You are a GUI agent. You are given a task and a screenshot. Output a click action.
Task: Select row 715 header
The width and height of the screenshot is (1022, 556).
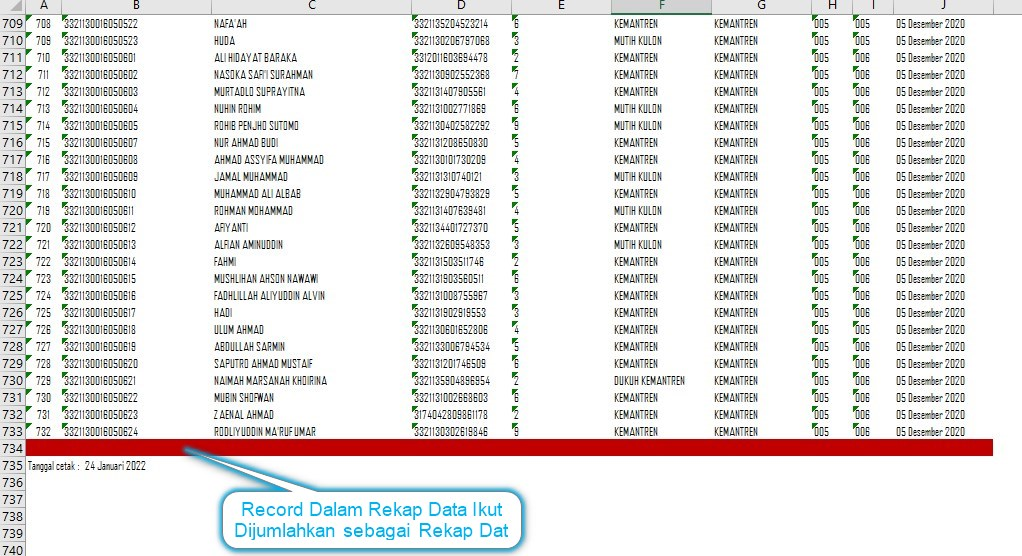click(12, 126)
